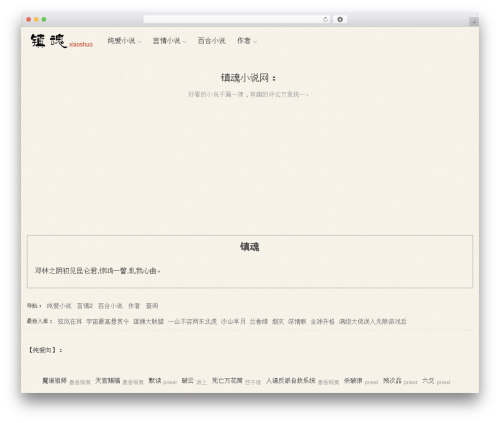This screenshot has width=500, height=423.
Task: Open novel 残次品
Action: point(392,380)
